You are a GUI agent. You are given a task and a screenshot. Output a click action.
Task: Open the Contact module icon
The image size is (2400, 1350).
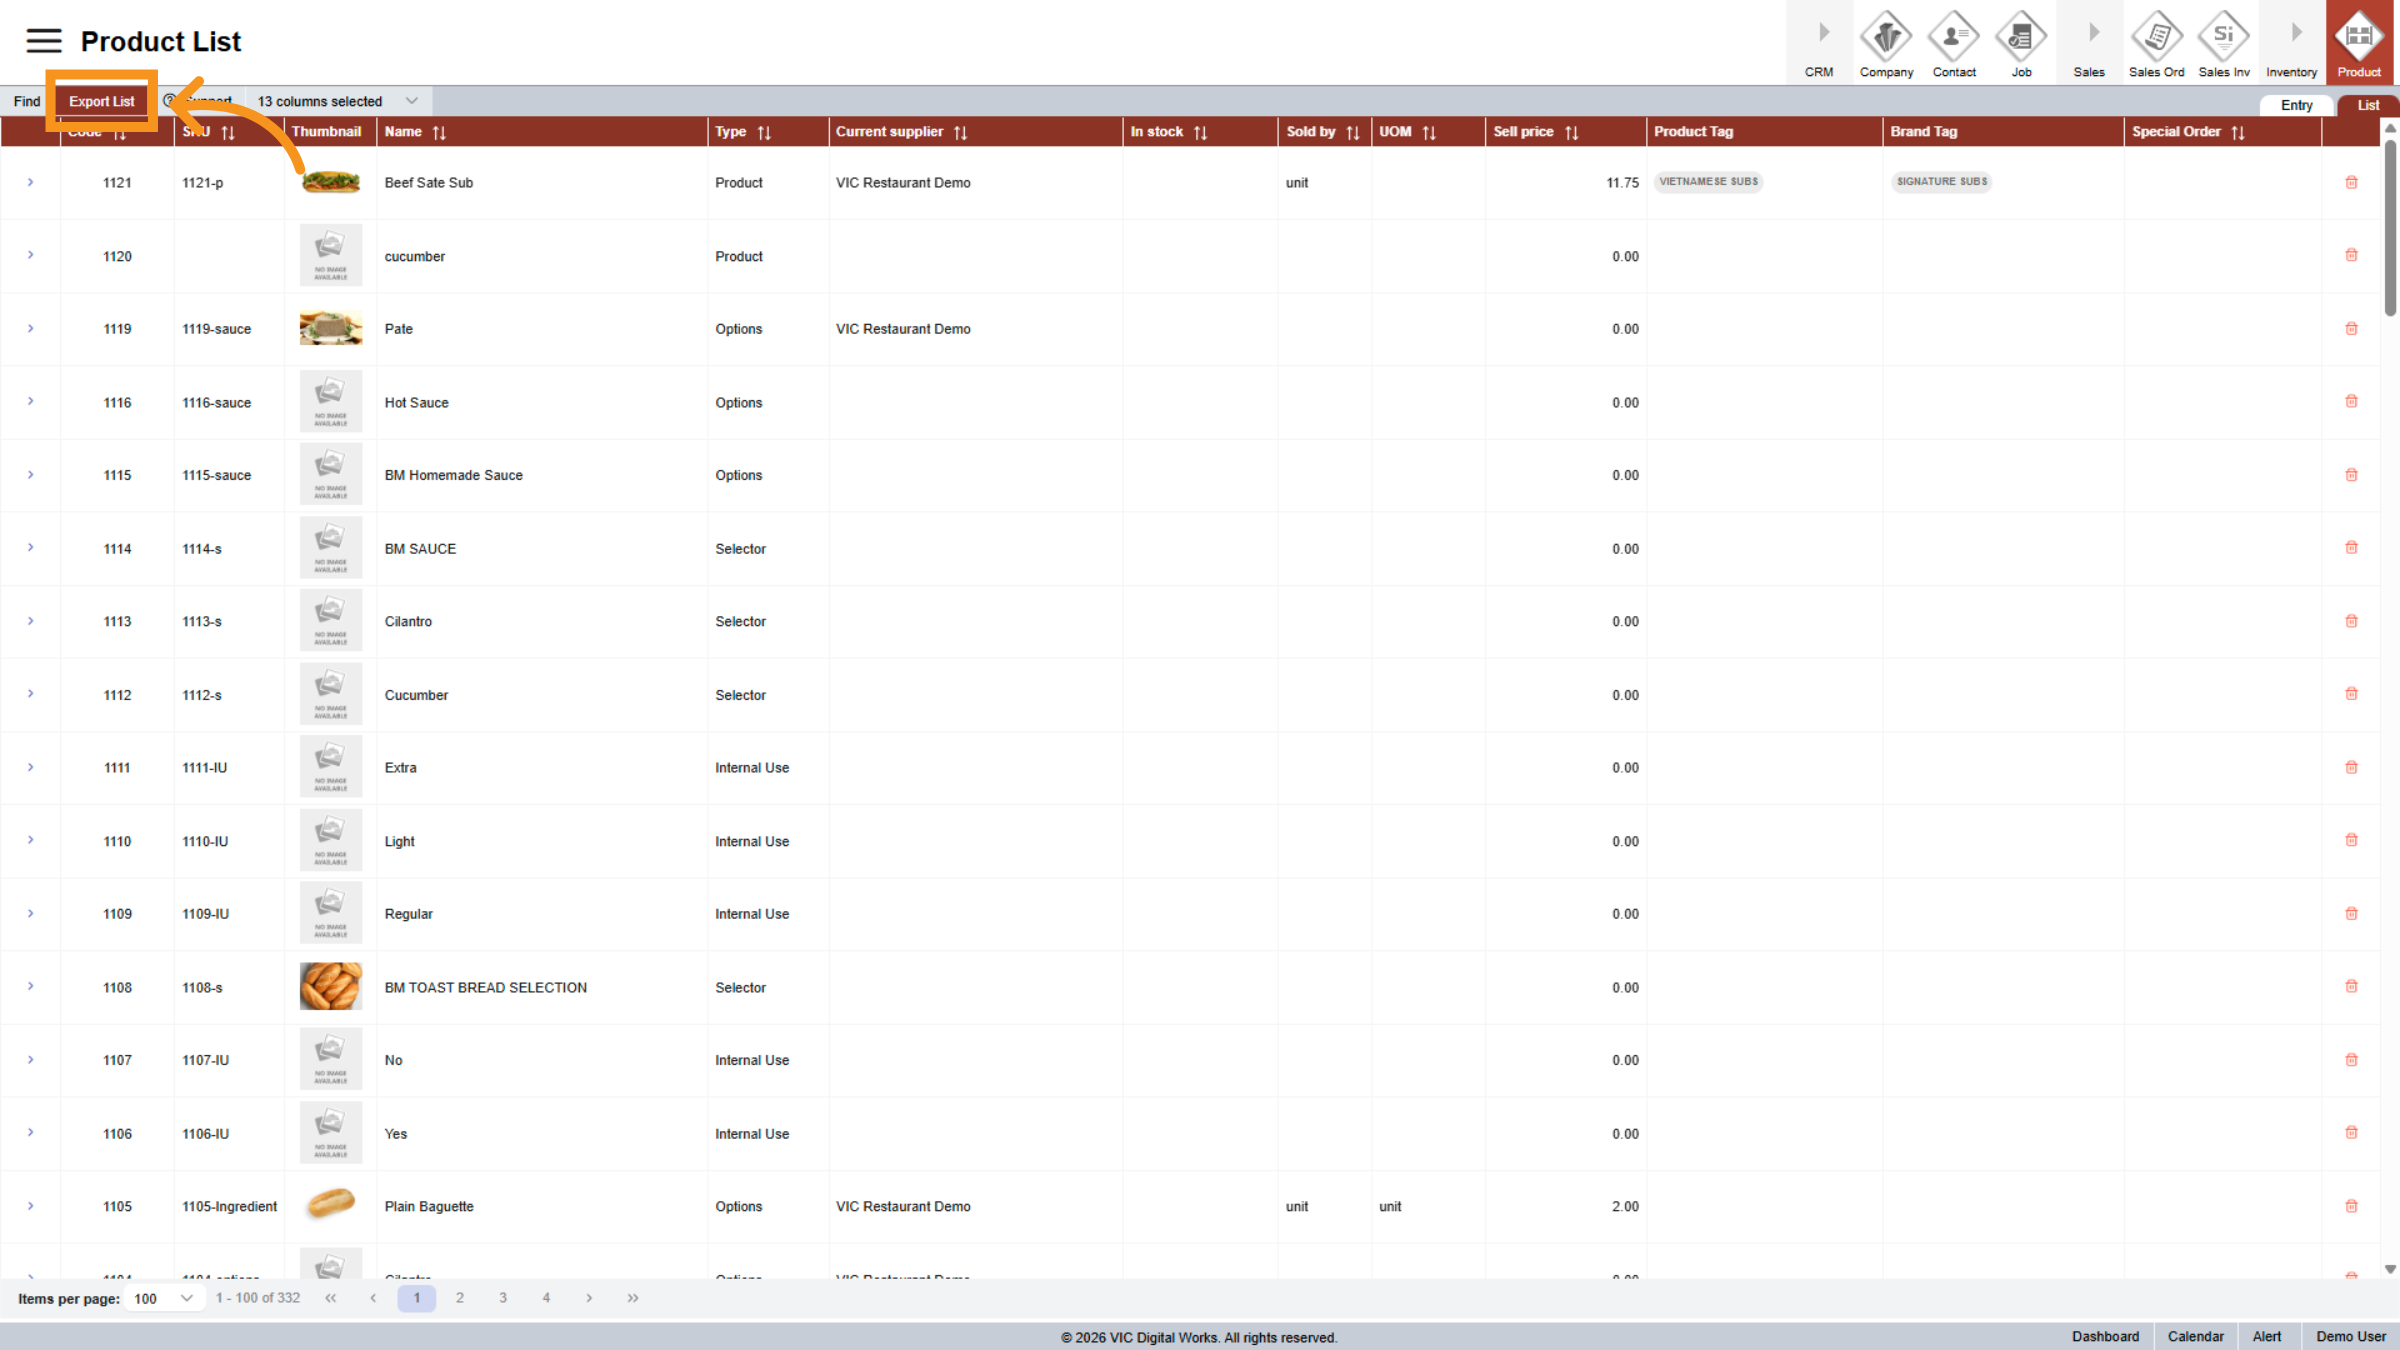[1953, 42]
